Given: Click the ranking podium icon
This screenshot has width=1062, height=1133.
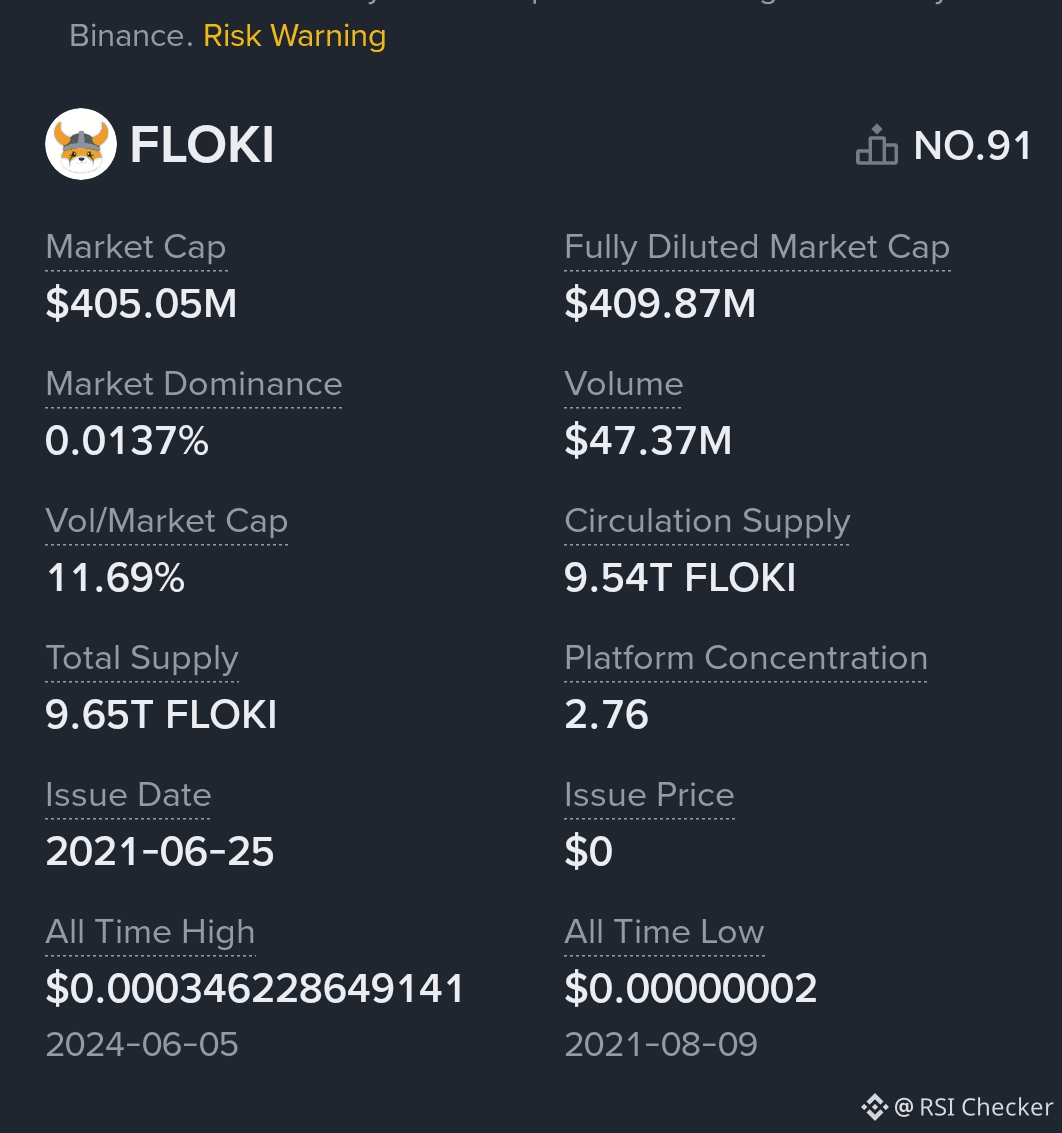Looking at the screenshot, I should [x=876, y=146].
